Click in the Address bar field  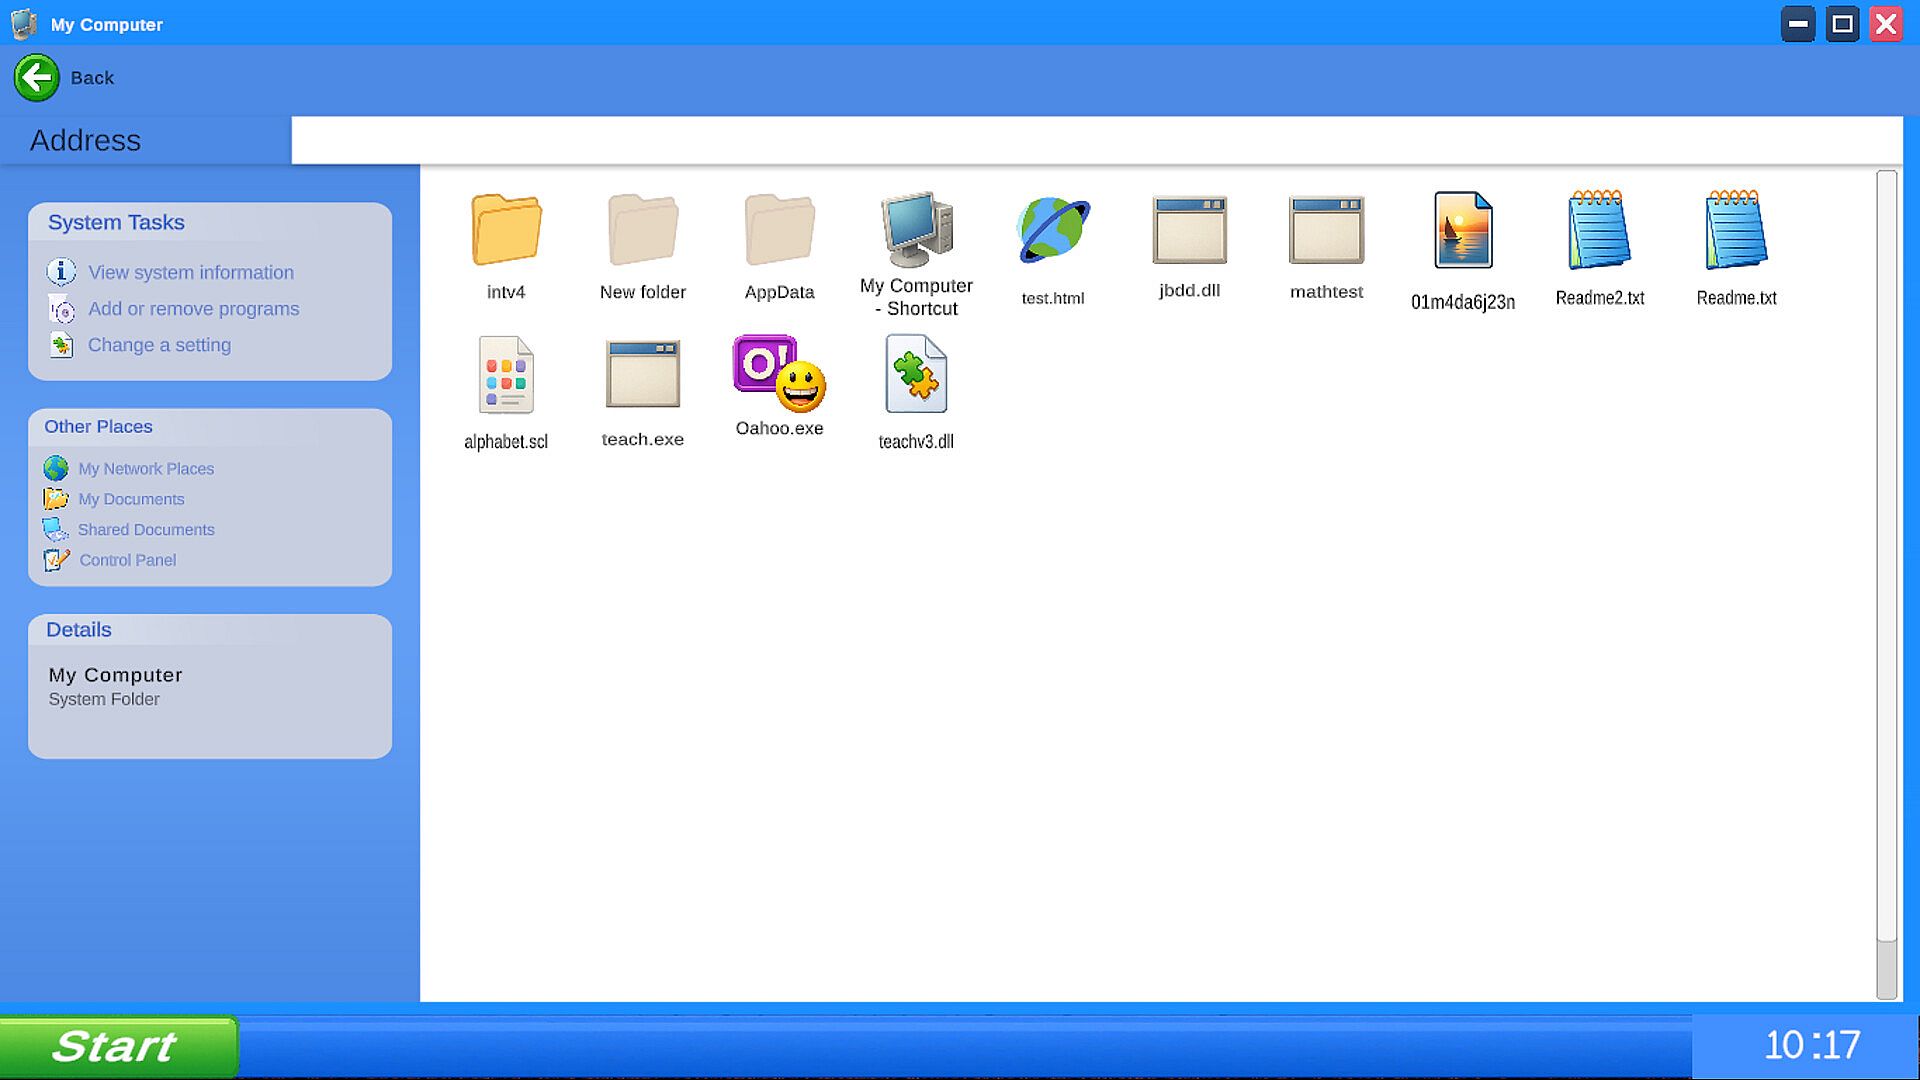click(x=1095, y=140)
